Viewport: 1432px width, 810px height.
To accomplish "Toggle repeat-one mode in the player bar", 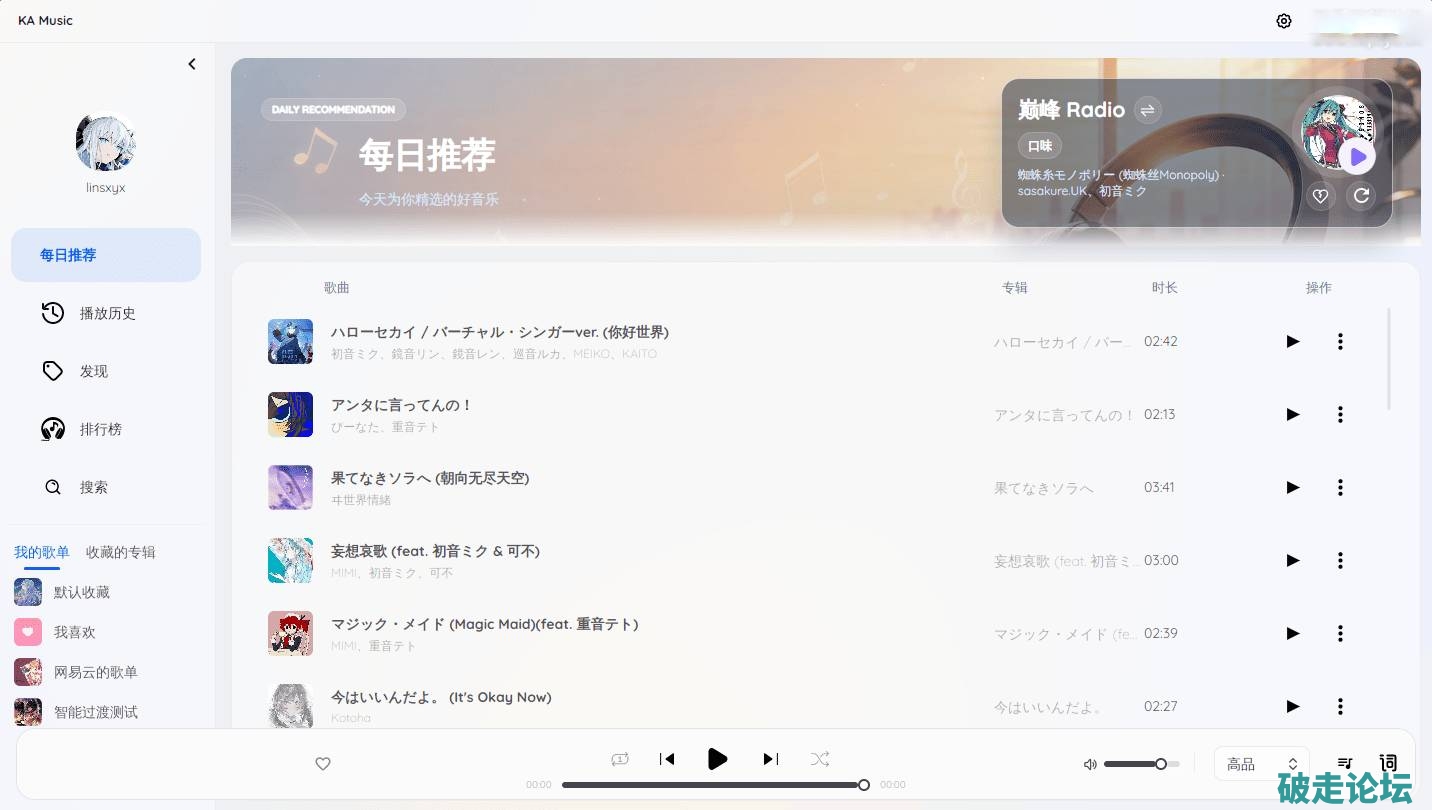I will 620,759.
